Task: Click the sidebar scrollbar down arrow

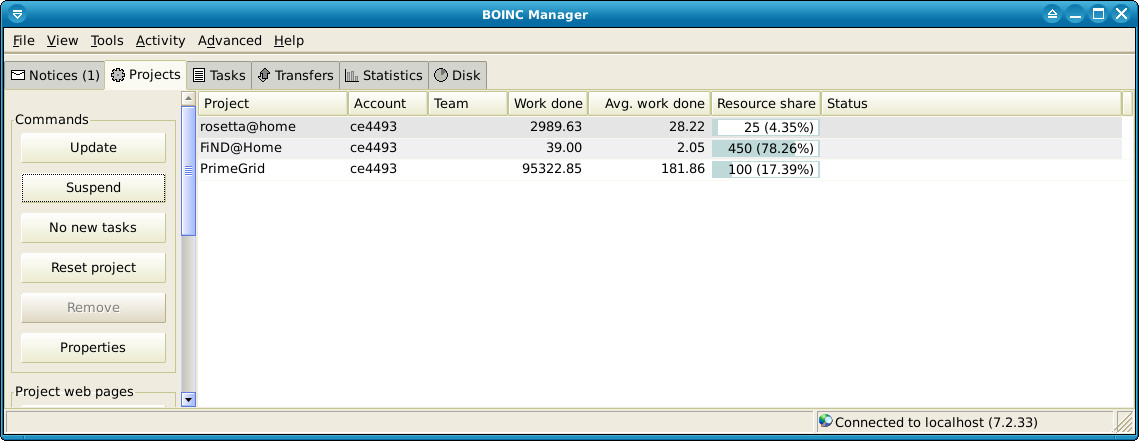Action: tap(189, 399)
